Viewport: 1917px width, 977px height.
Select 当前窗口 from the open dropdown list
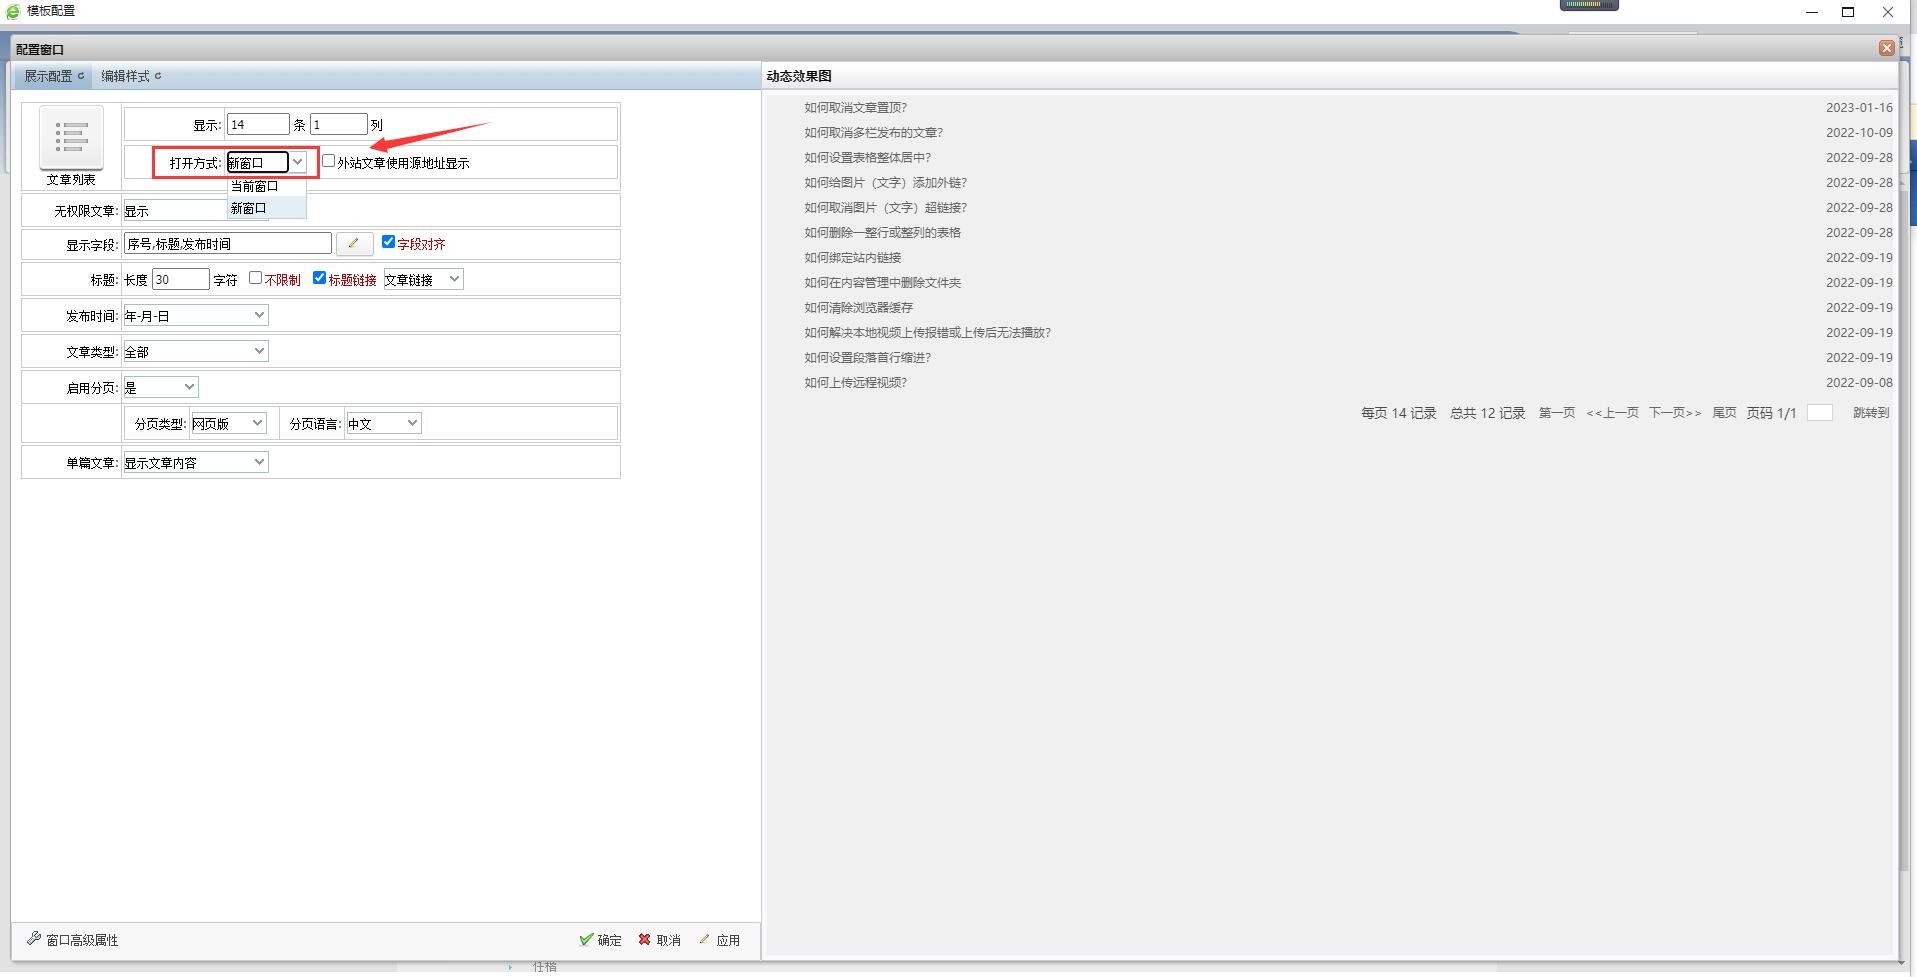(x=255, y=186)
